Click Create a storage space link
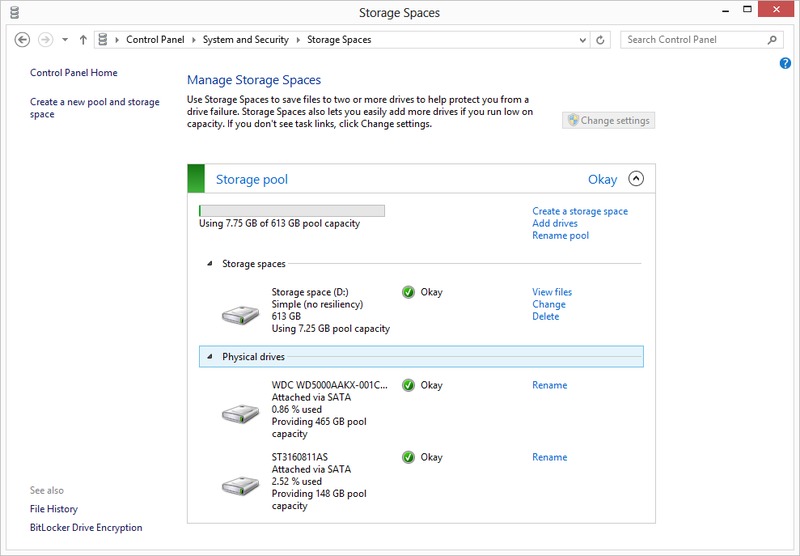Viewport: 800px width, 556px height. point(580,211)
